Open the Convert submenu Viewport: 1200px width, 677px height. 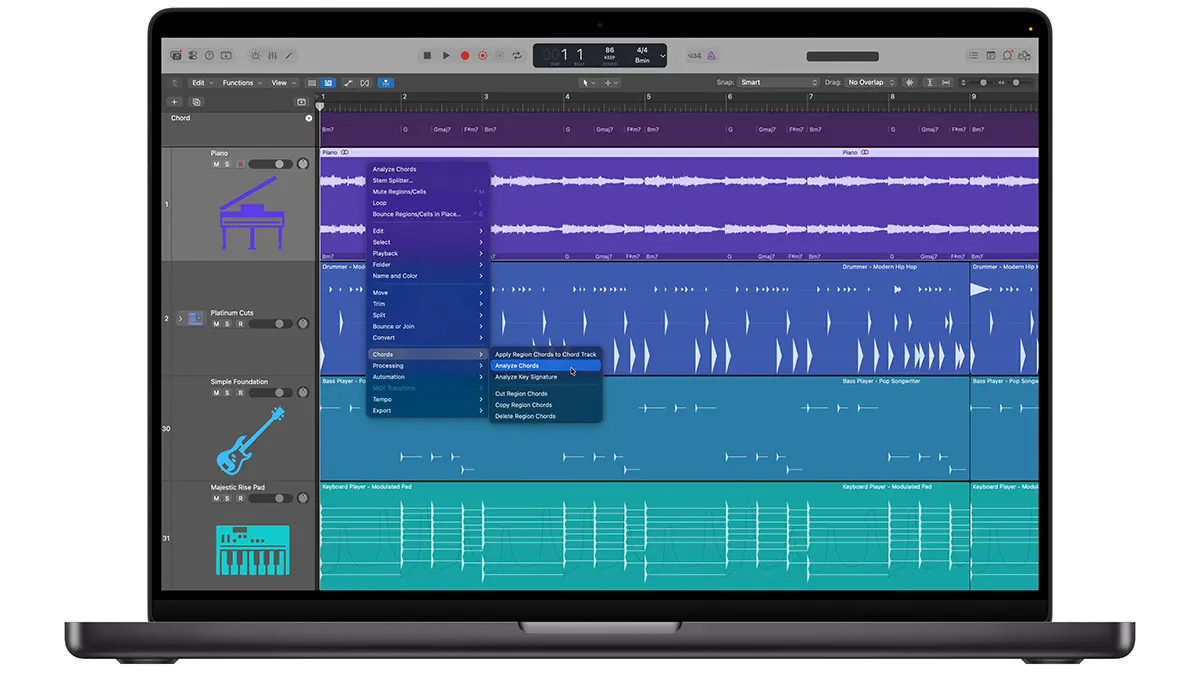tap(427, 338)
